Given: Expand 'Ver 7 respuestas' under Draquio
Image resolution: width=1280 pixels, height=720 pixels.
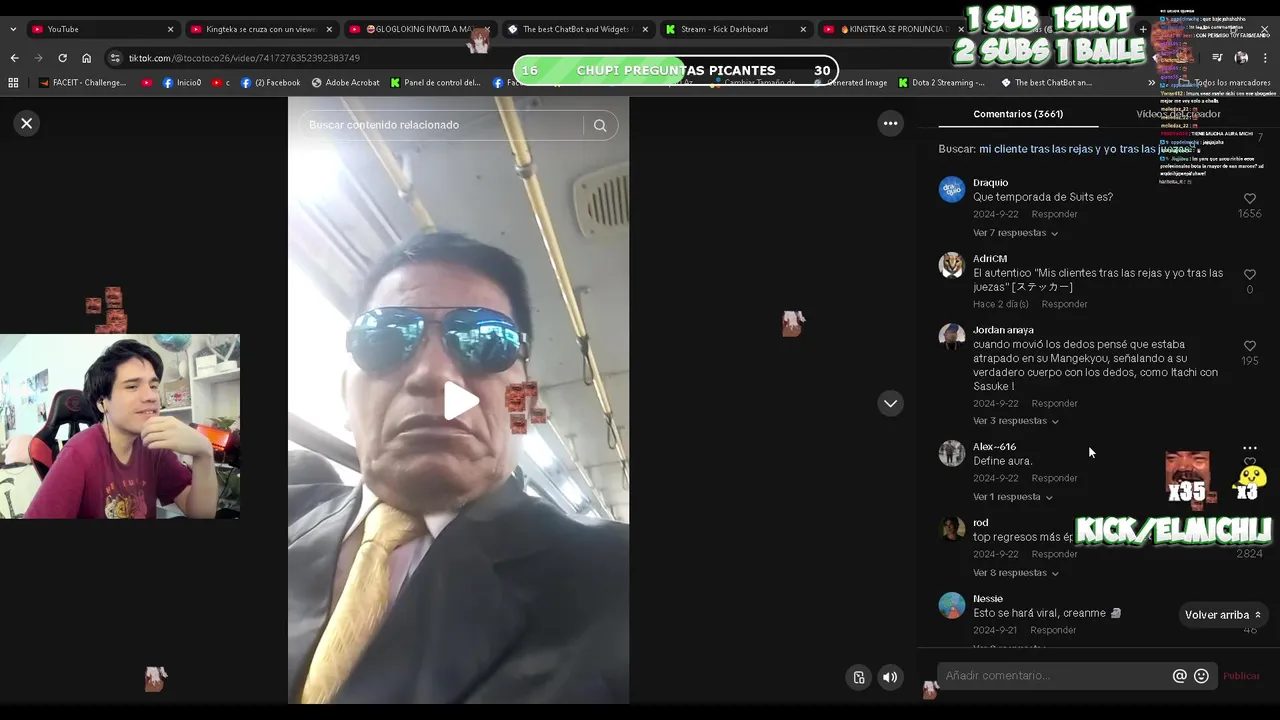Looking at the screenshot, I should coord(1015,233).
